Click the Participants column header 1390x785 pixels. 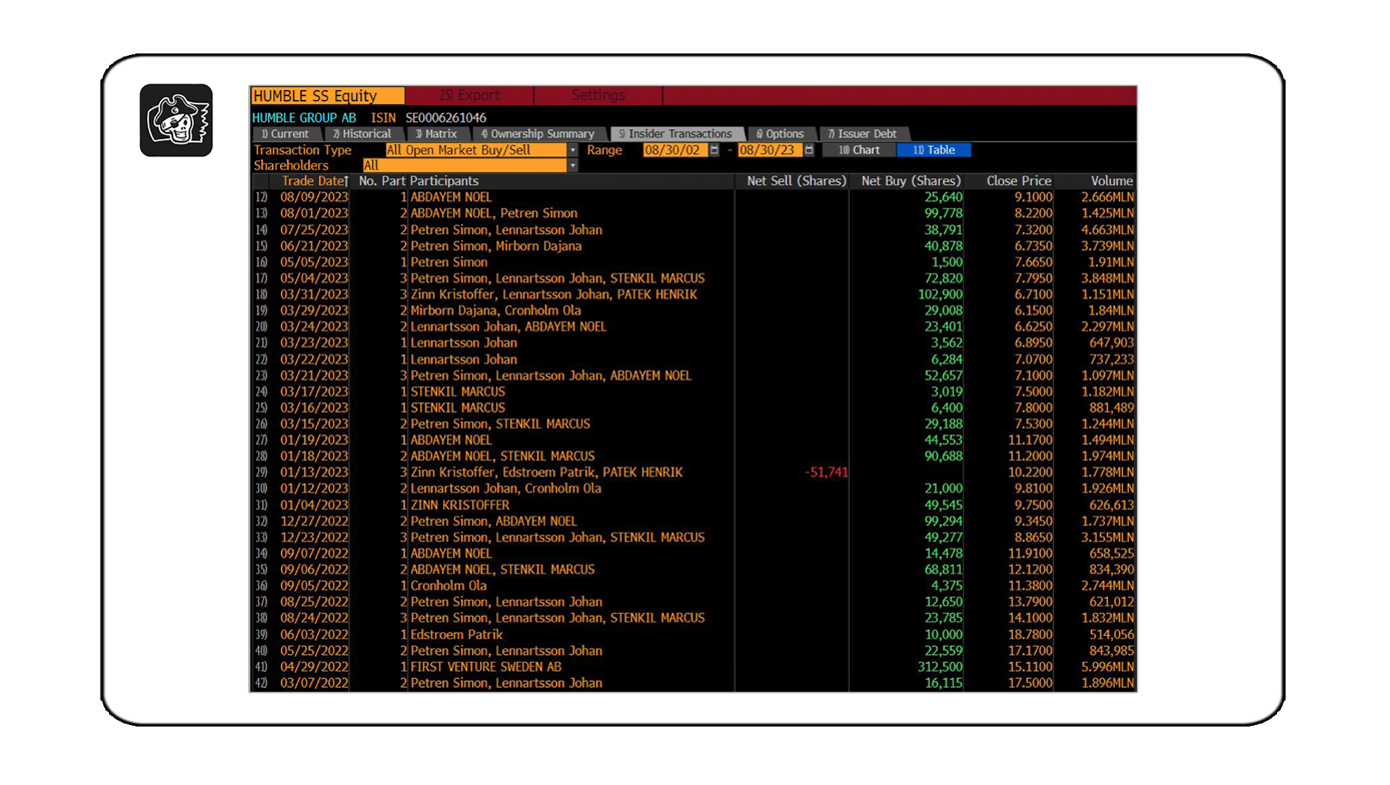[x=445, y=181]
